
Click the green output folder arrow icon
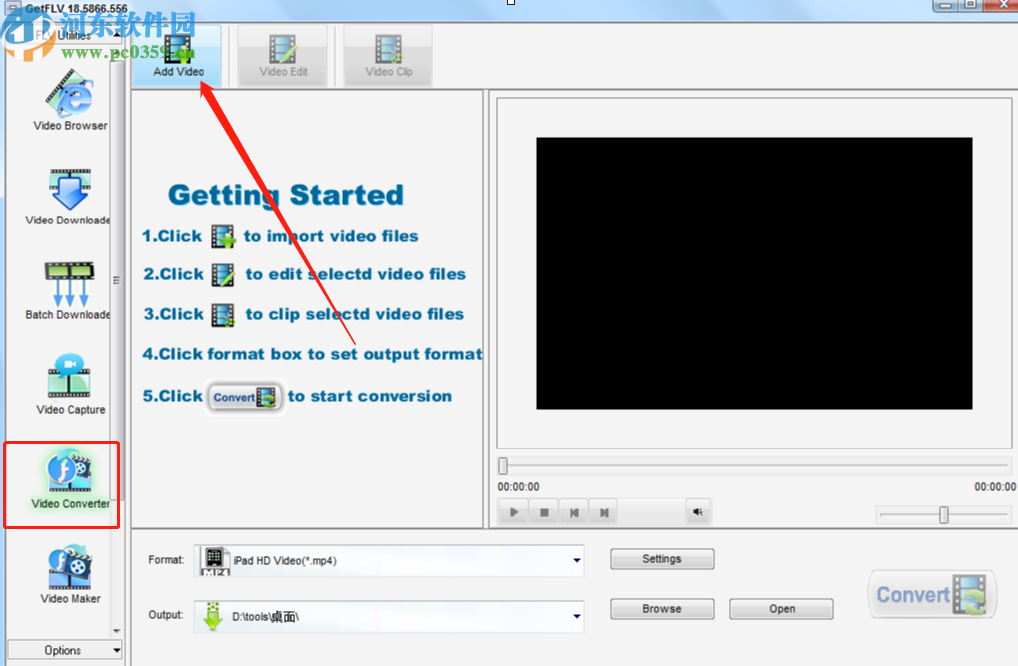tap(212, 616)
